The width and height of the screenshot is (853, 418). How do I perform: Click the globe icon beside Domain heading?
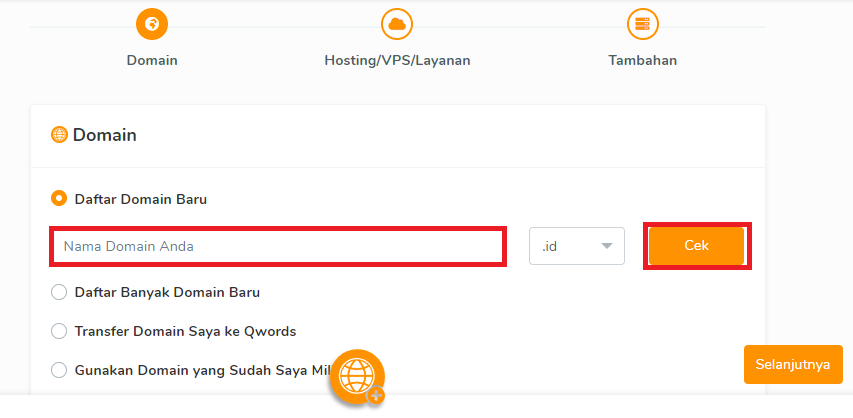[x=59, y=135]
